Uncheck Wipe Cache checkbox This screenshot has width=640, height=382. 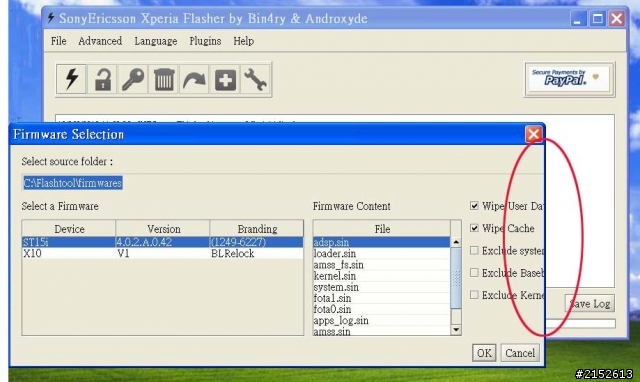(x=474, y=228)
